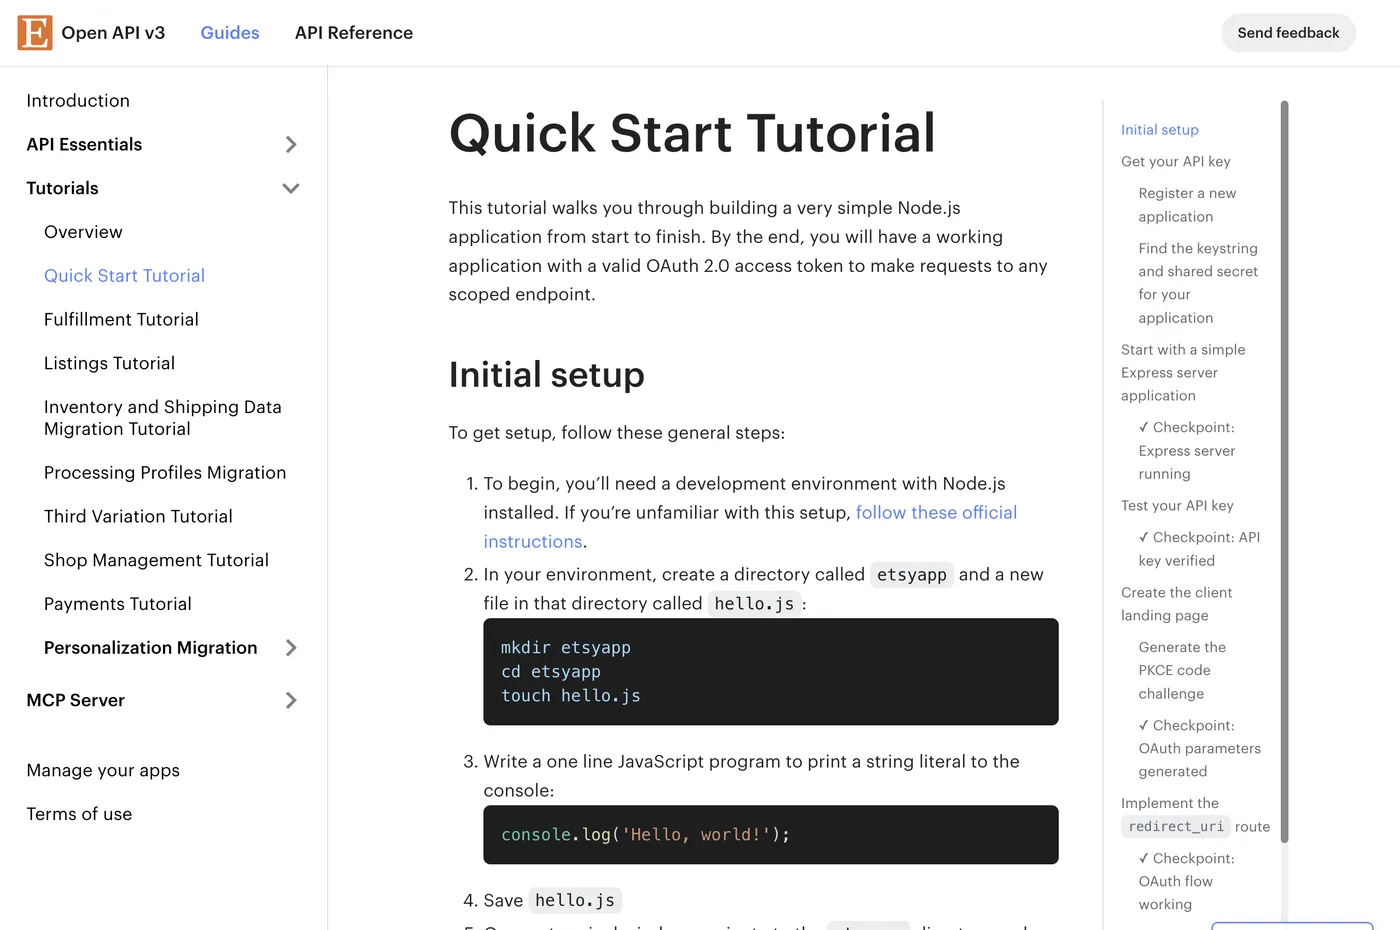1400x930 pixels.
Task: Open the Fulfillment Tutorial page
Action: [x=121, y=320]
